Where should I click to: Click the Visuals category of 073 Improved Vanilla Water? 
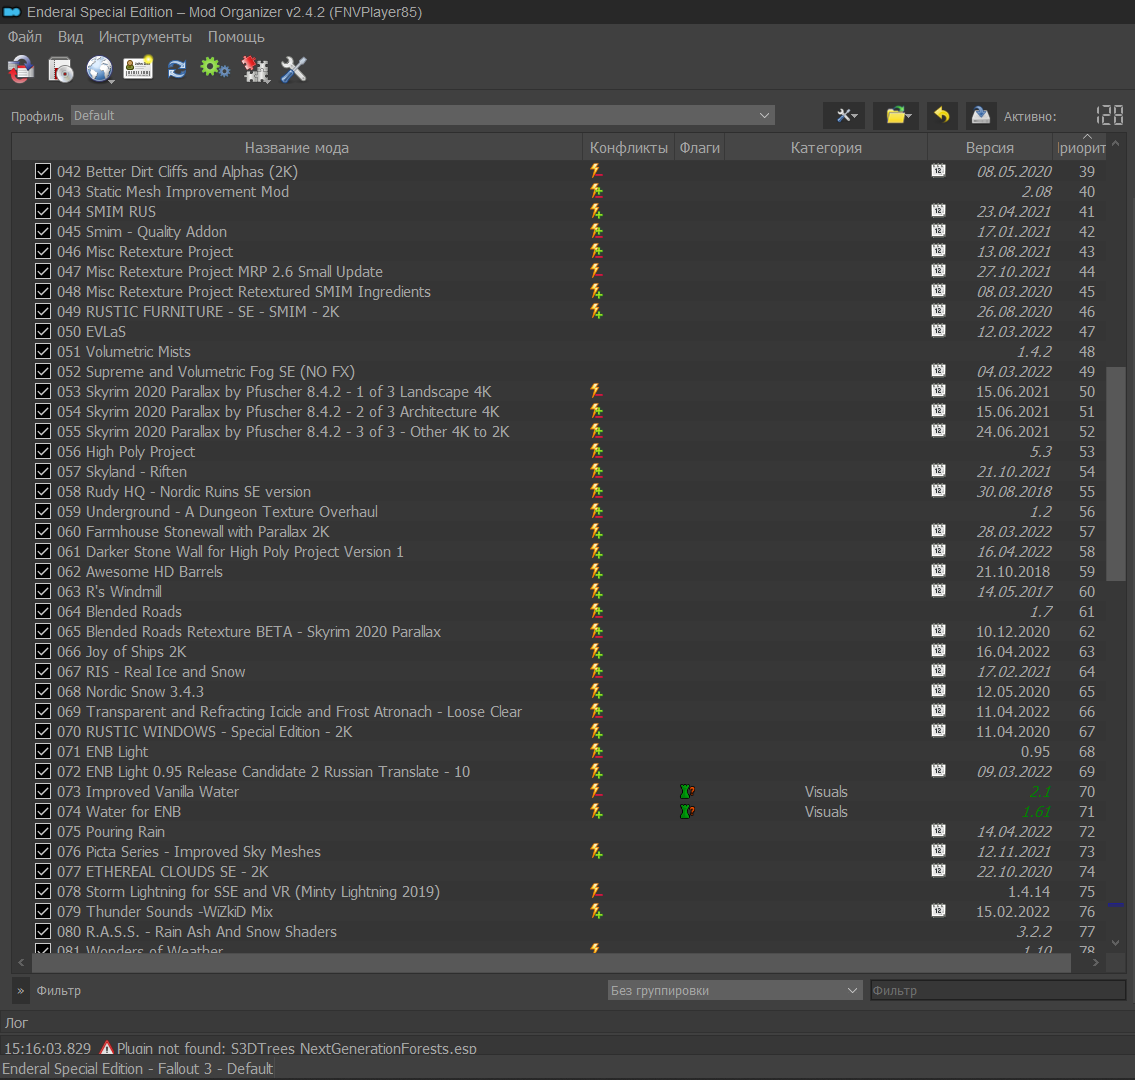pyautogui.click(x=826, y=792)
